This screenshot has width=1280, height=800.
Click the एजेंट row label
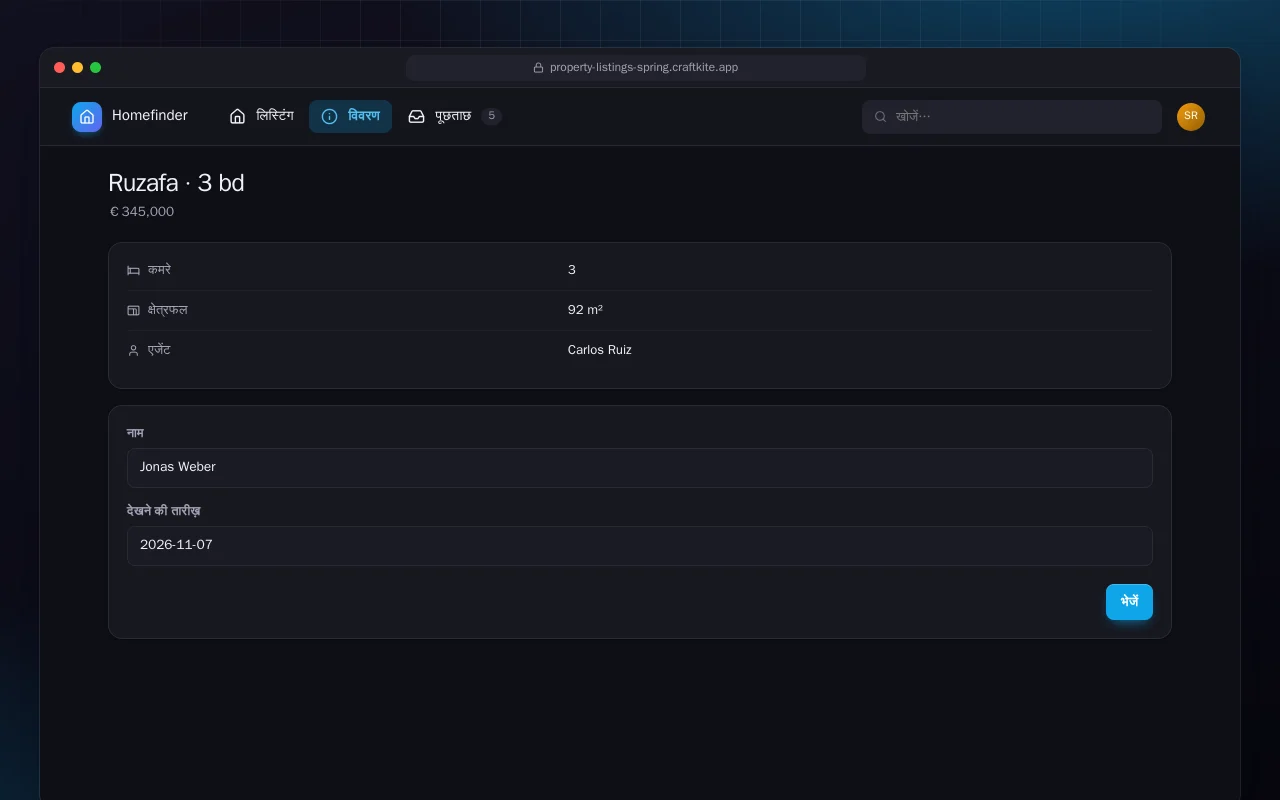click(x=159, y=350)
